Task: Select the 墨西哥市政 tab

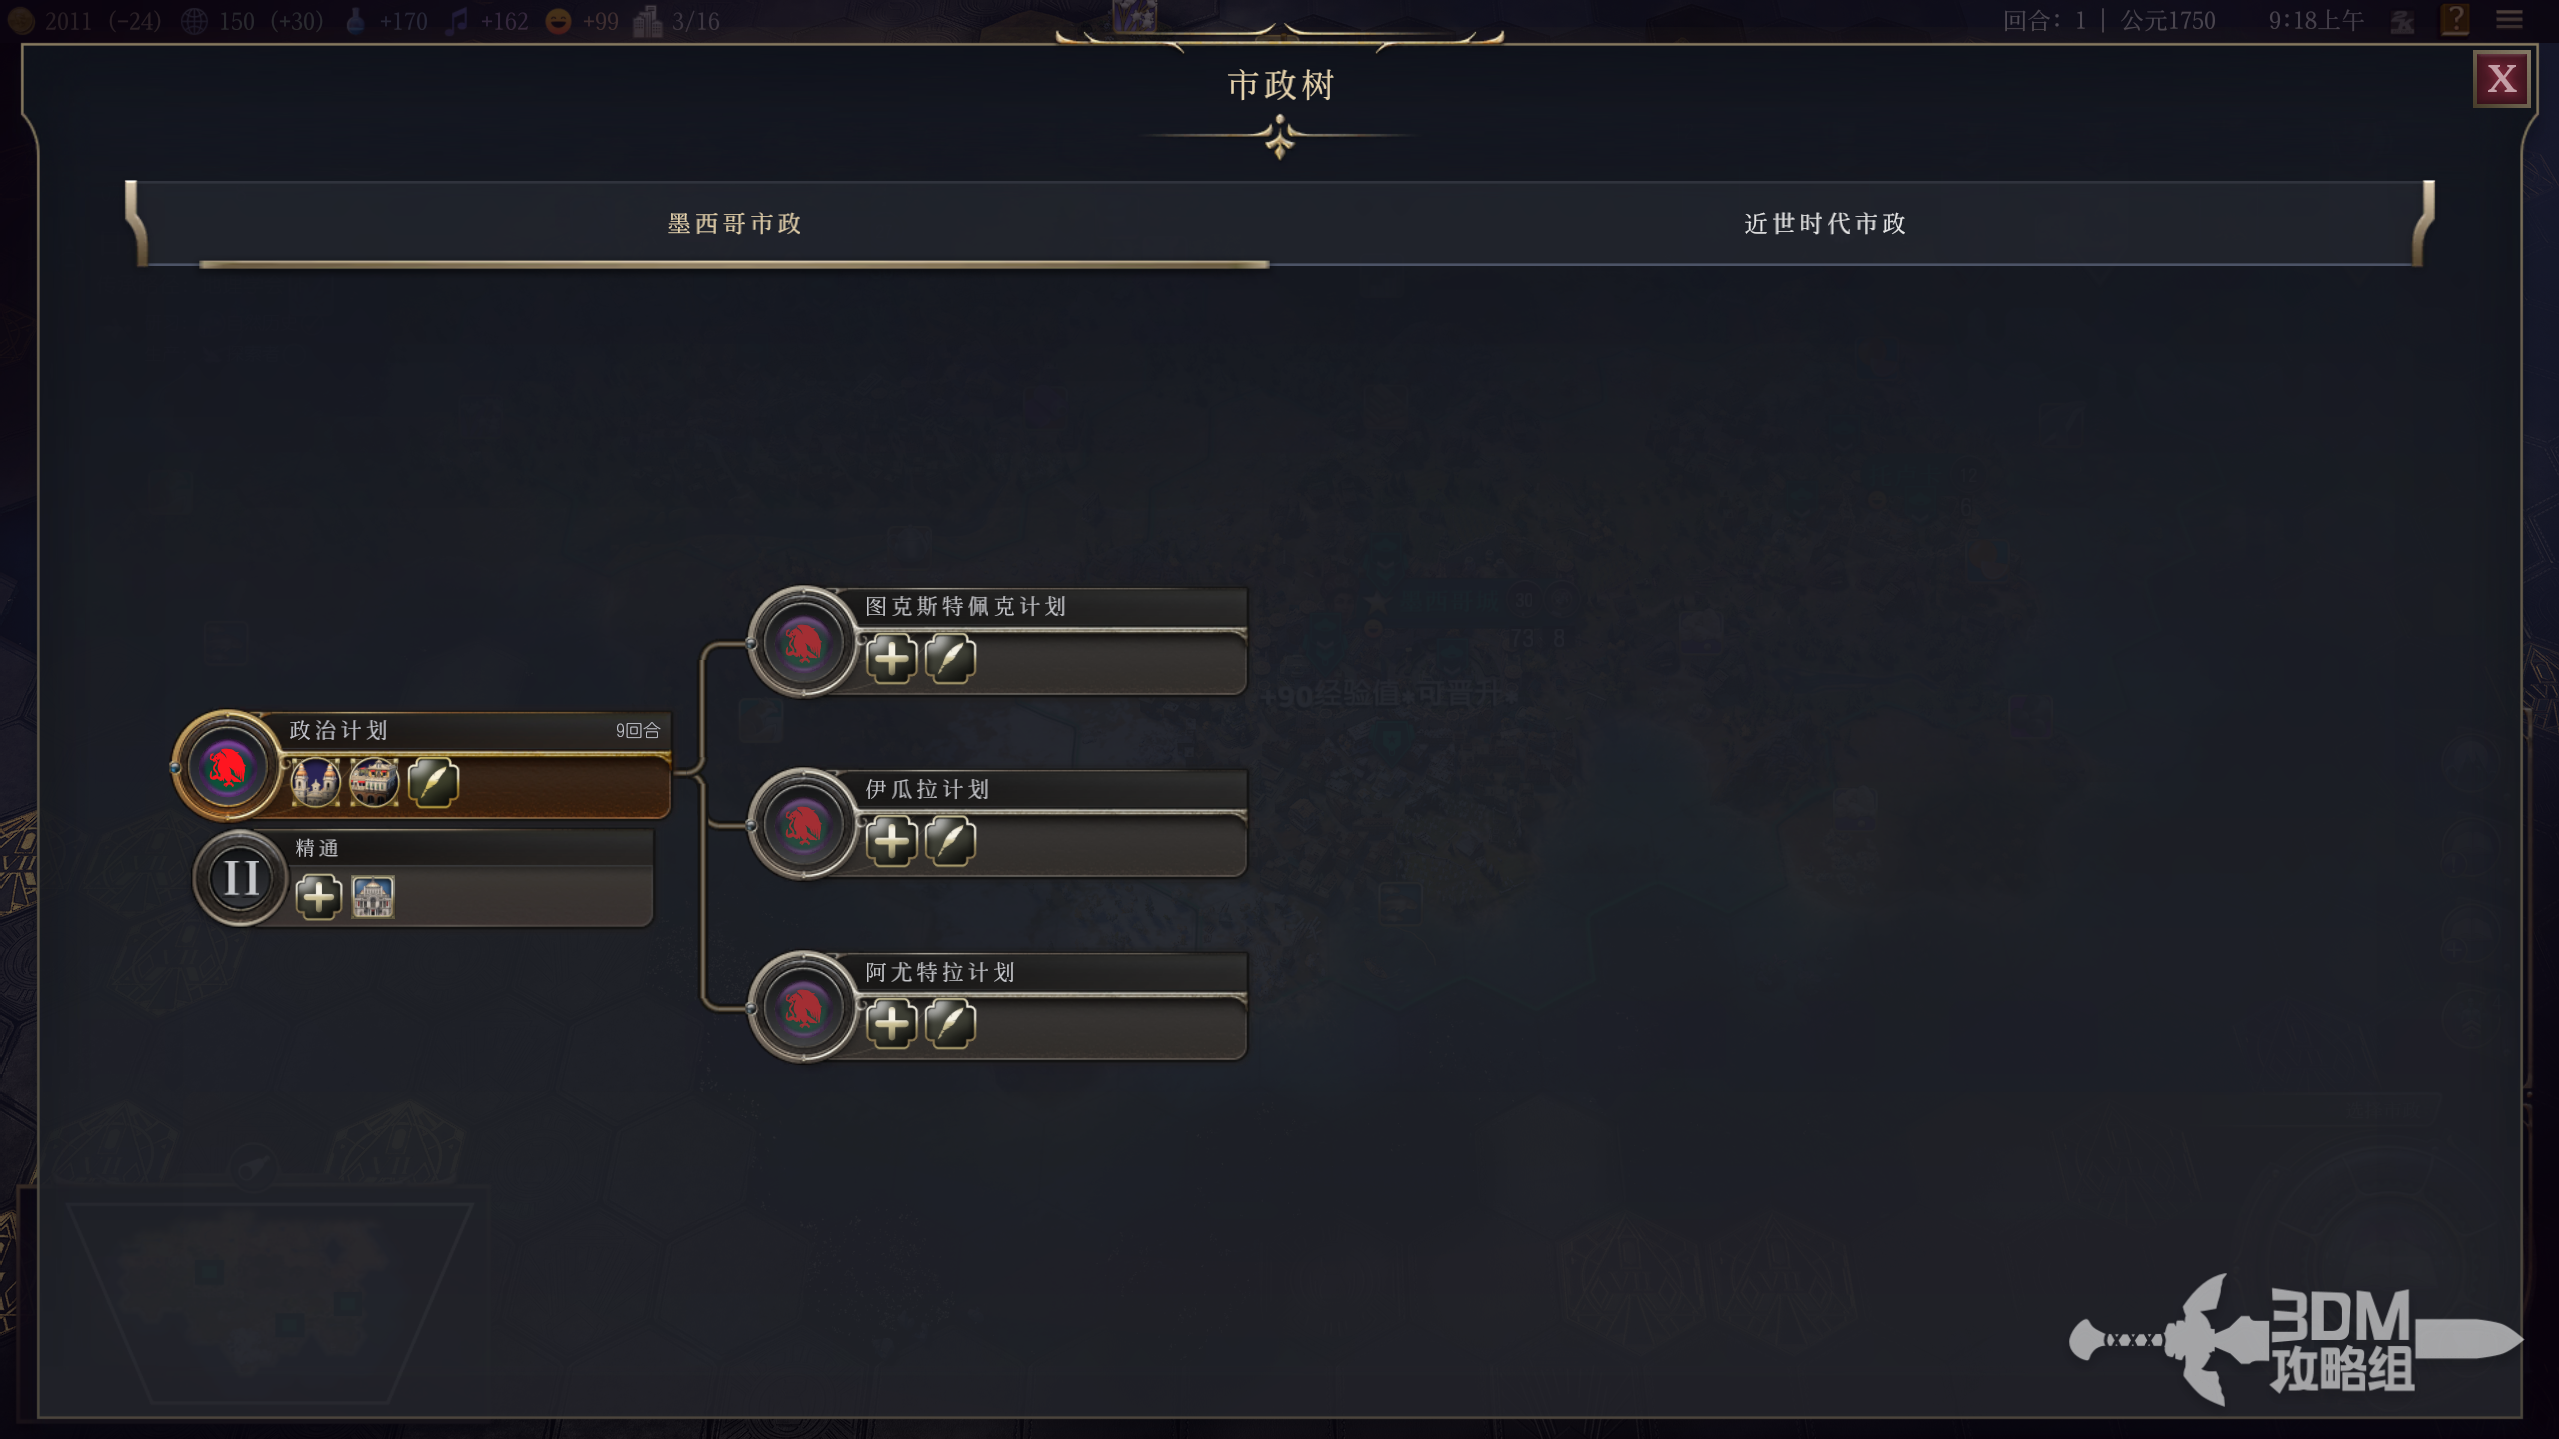Action: (735, 223)
